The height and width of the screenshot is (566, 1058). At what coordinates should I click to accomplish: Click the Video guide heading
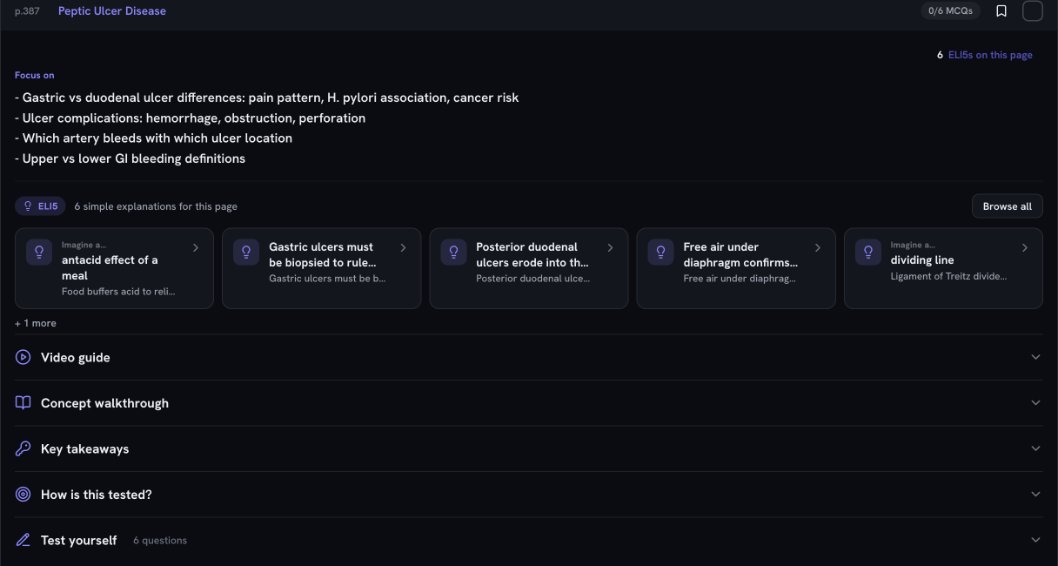tap(76, 358)
